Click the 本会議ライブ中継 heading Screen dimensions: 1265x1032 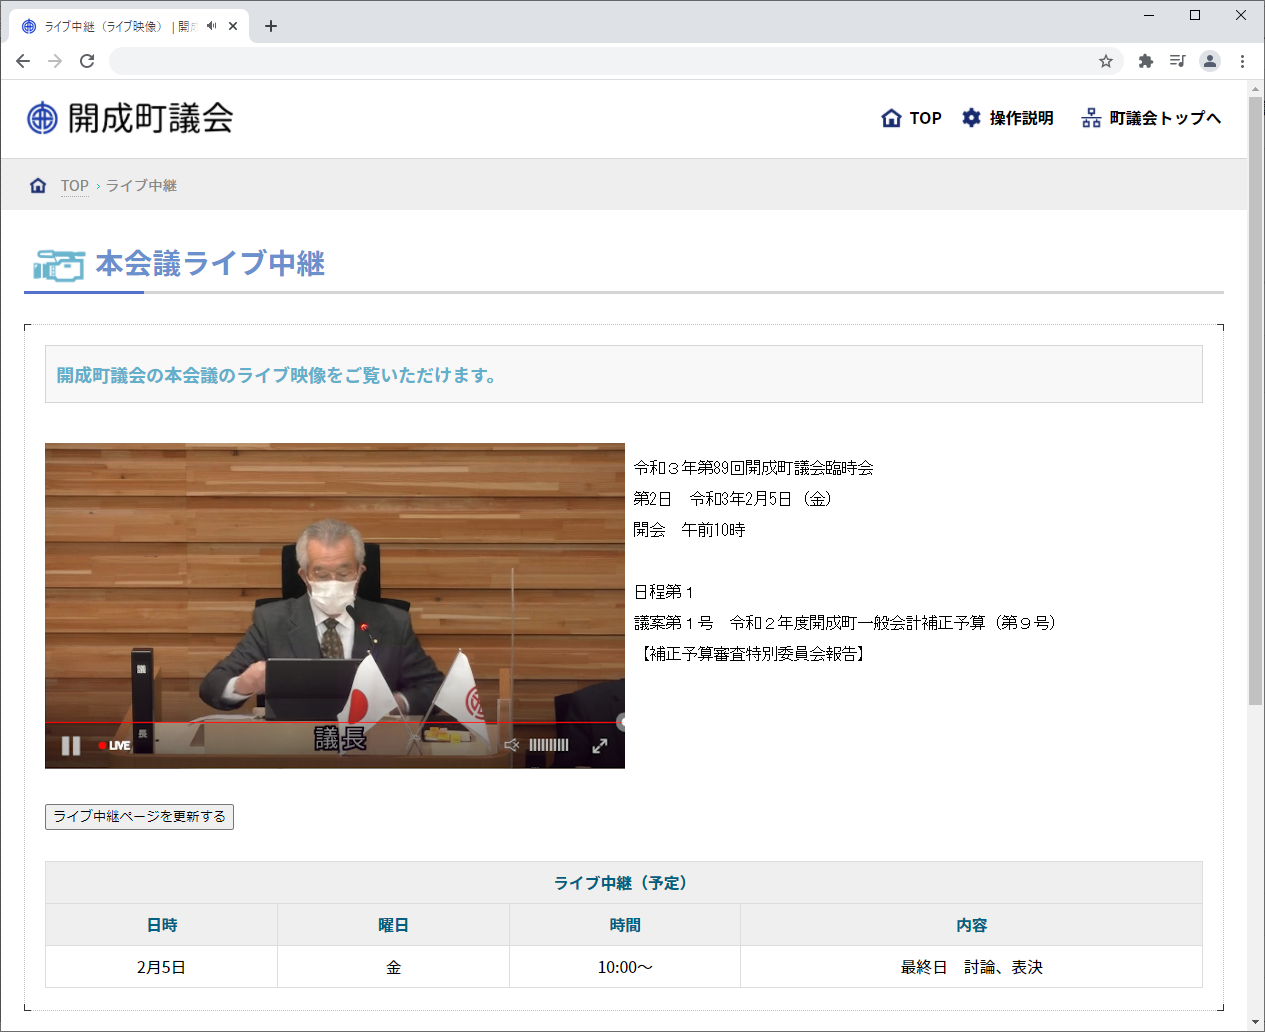coord(210,264)
